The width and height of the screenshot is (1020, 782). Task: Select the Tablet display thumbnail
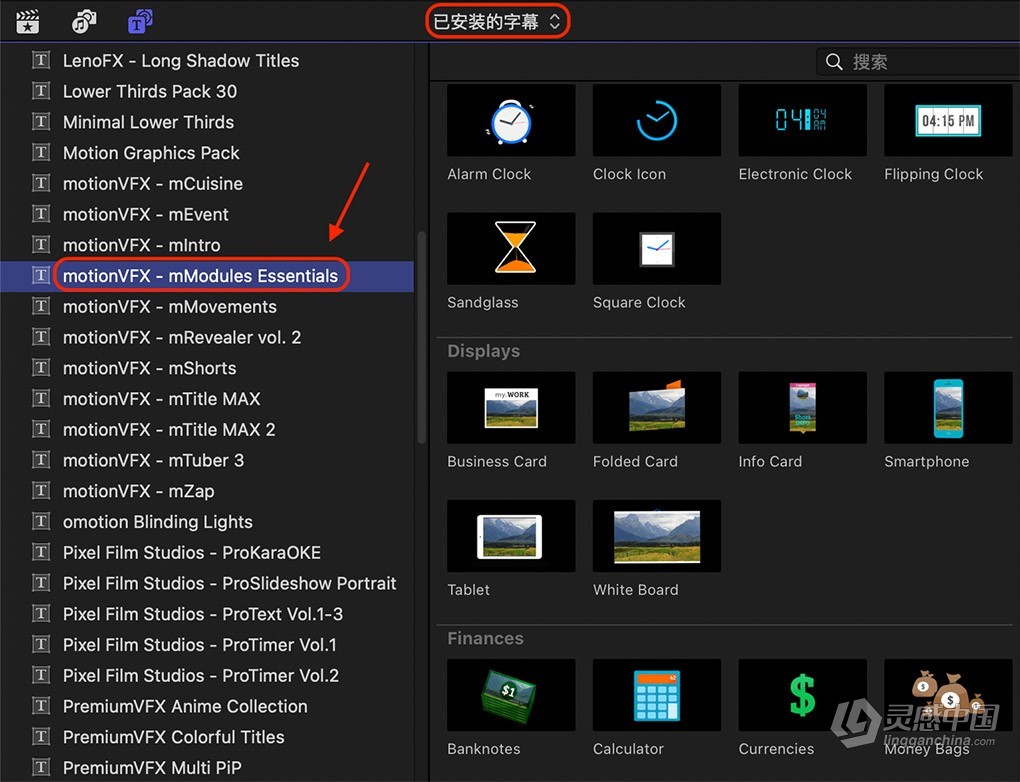click(511, 536)
